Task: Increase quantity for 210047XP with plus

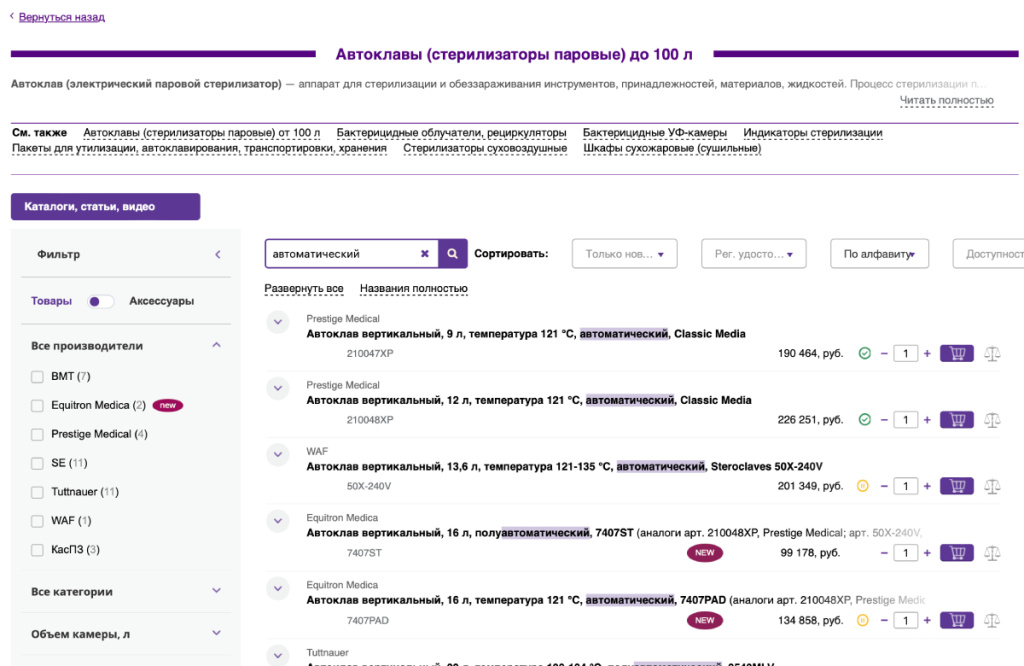Action: pos(927,353)
